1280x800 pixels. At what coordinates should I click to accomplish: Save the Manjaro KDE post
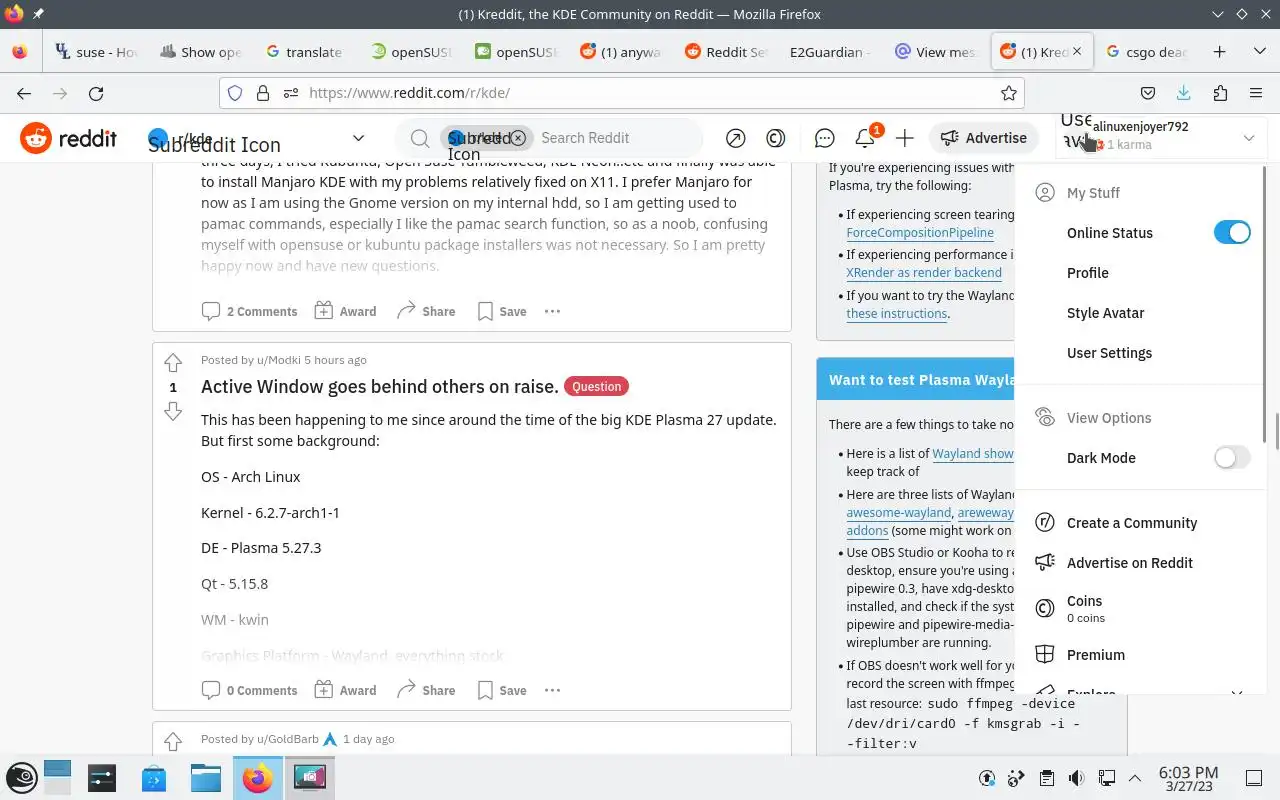pos(502,311)
